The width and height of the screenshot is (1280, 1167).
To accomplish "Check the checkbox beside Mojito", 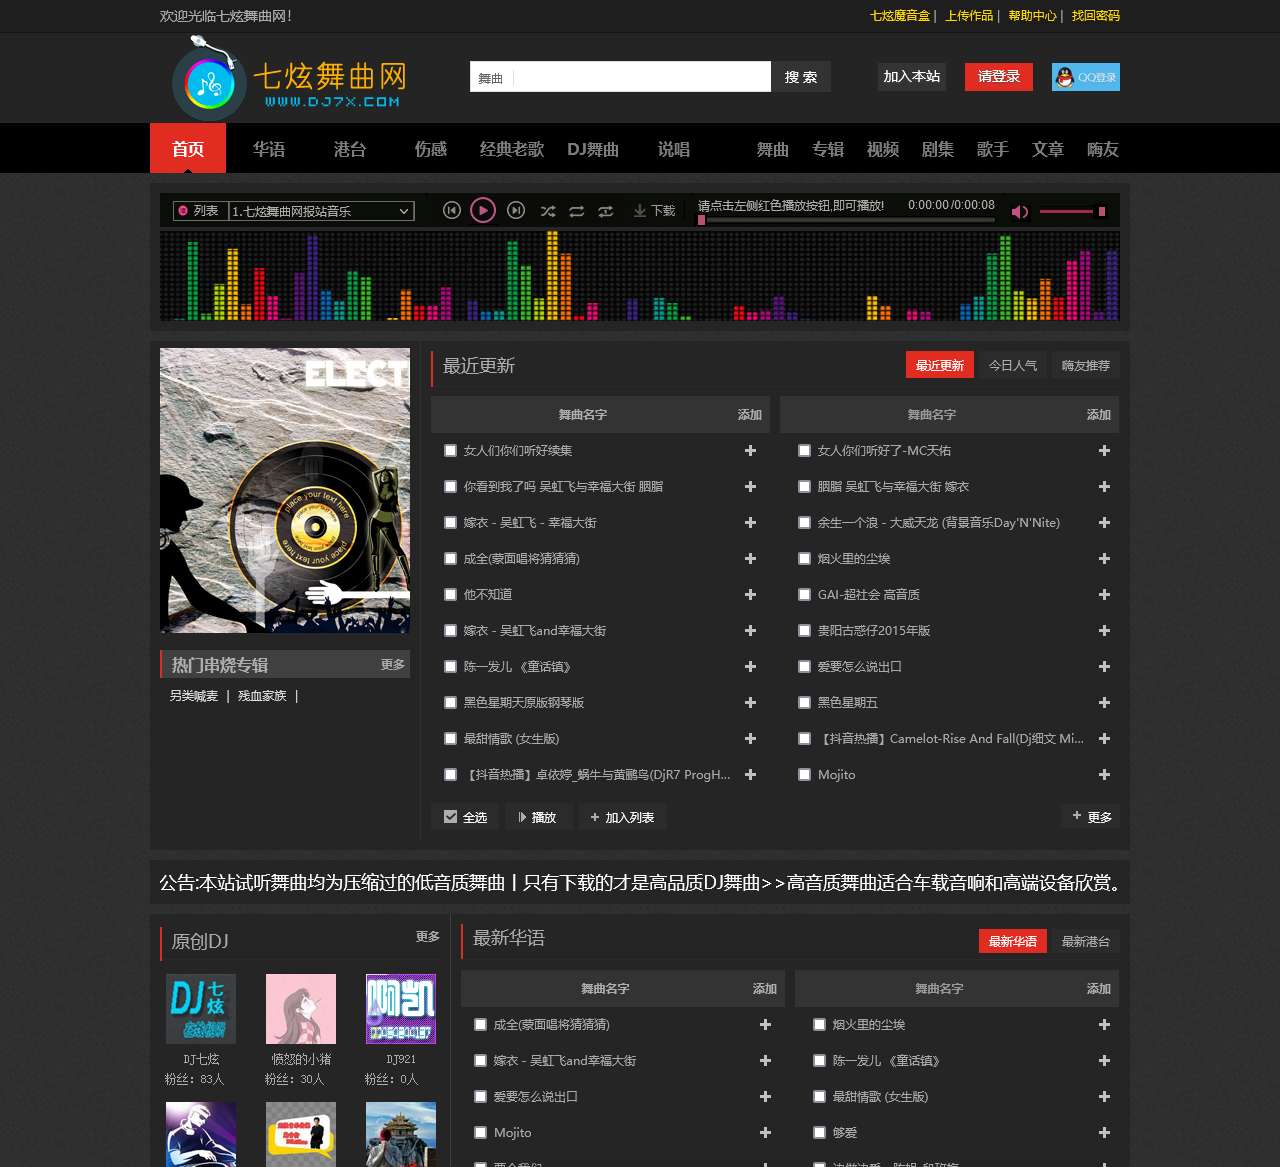I will (804, 774).
